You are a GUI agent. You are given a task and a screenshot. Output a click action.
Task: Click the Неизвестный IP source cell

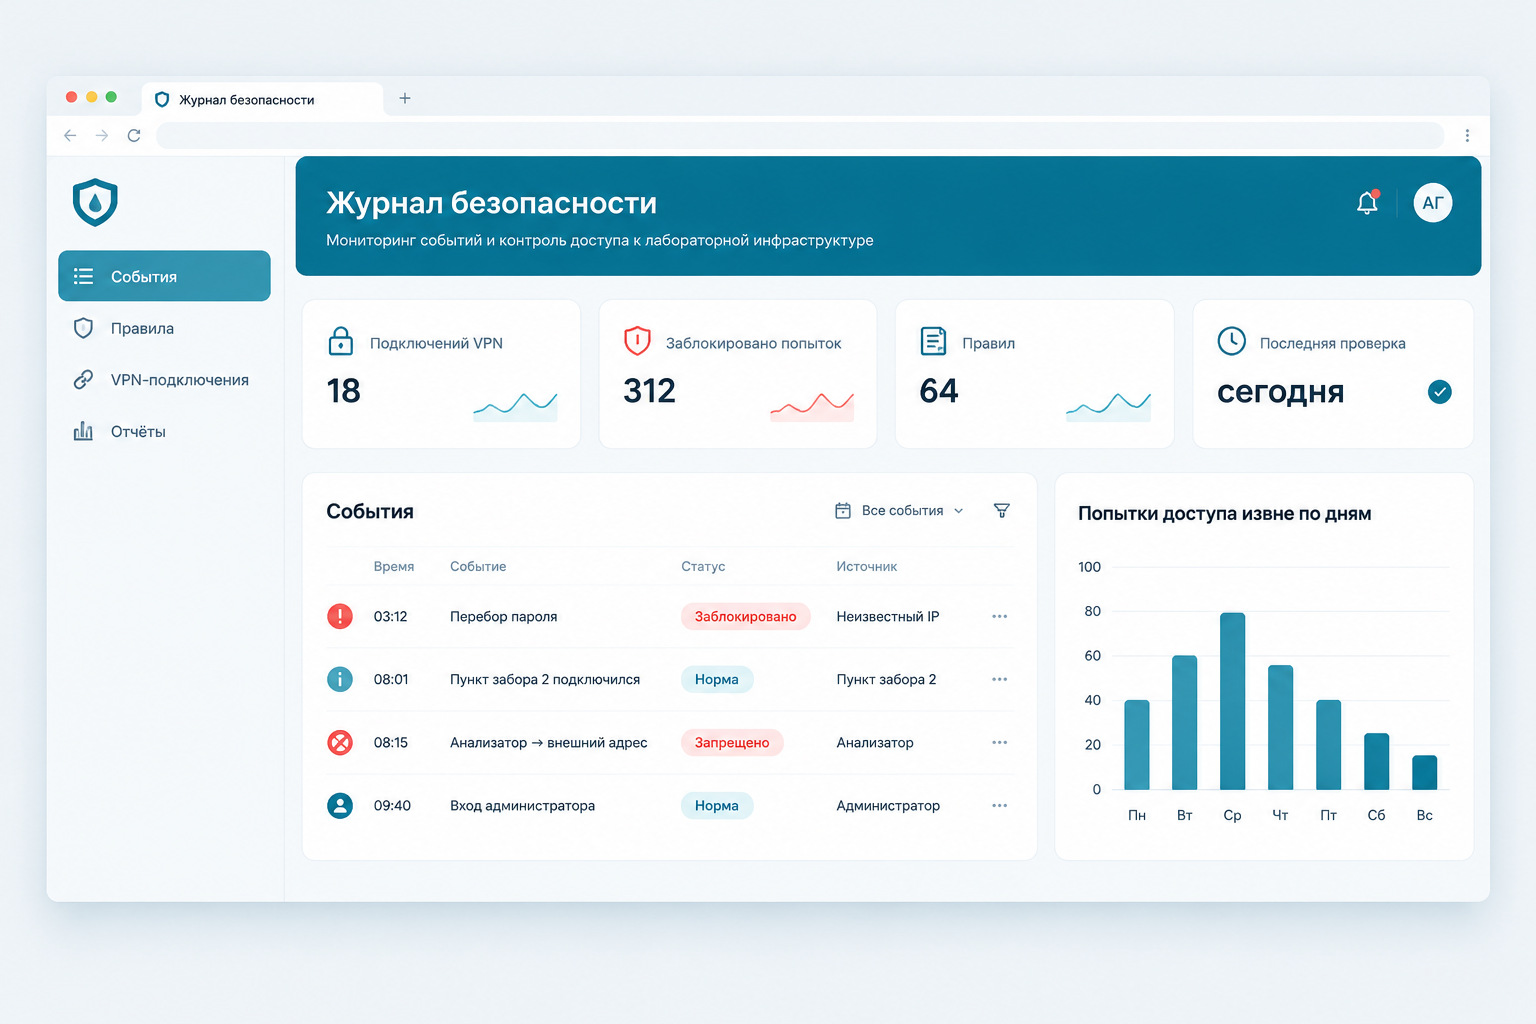tap(888, 617)
